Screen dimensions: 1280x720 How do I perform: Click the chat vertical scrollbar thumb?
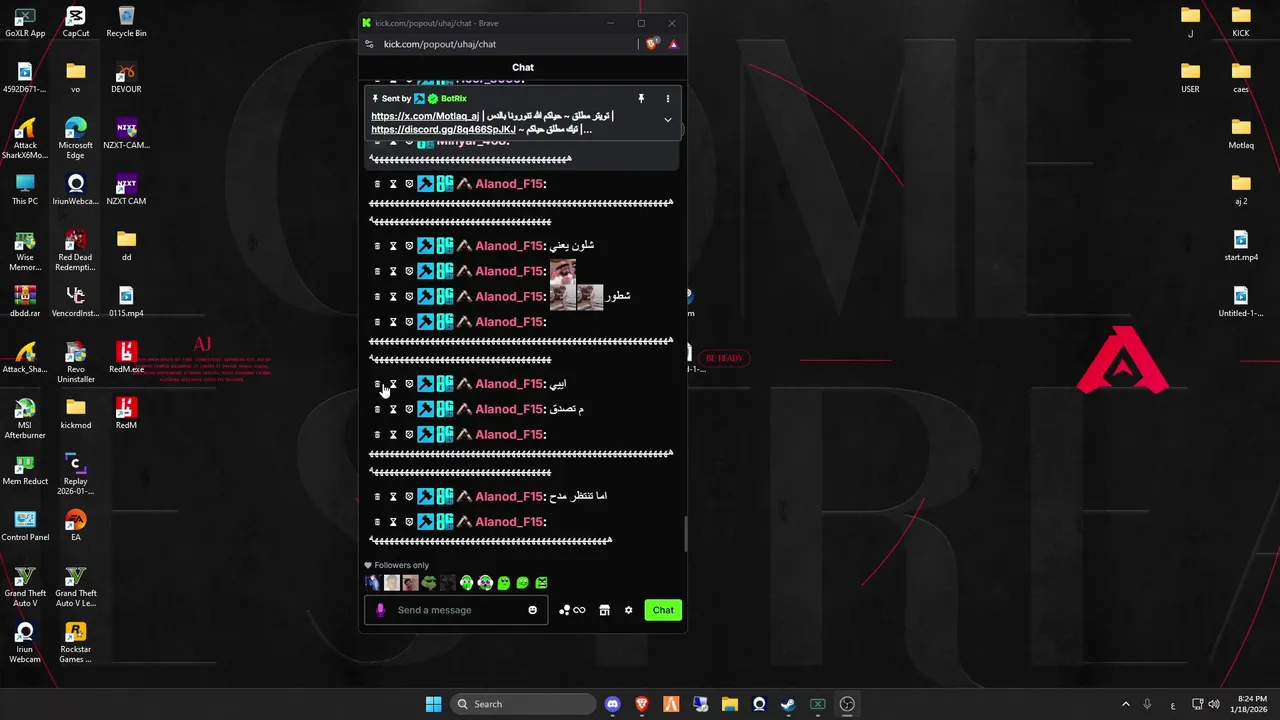click(x=685, y=534)
